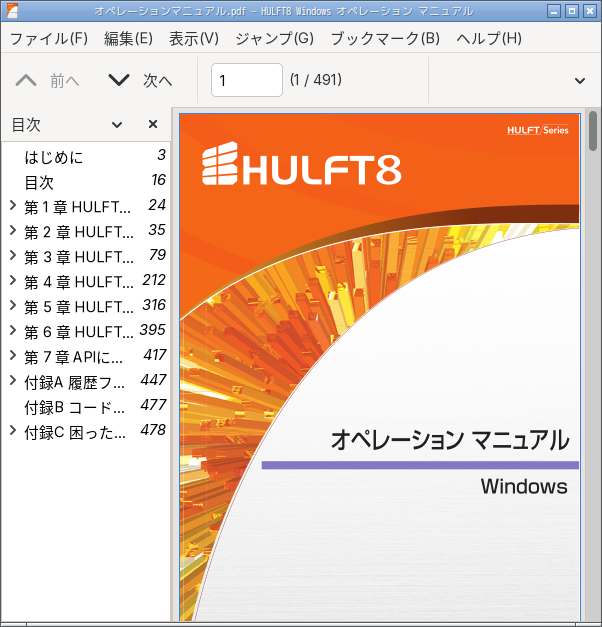This screenshot has height=627, width=602.
Task: Click the page number input field
Action: point(247,80)
